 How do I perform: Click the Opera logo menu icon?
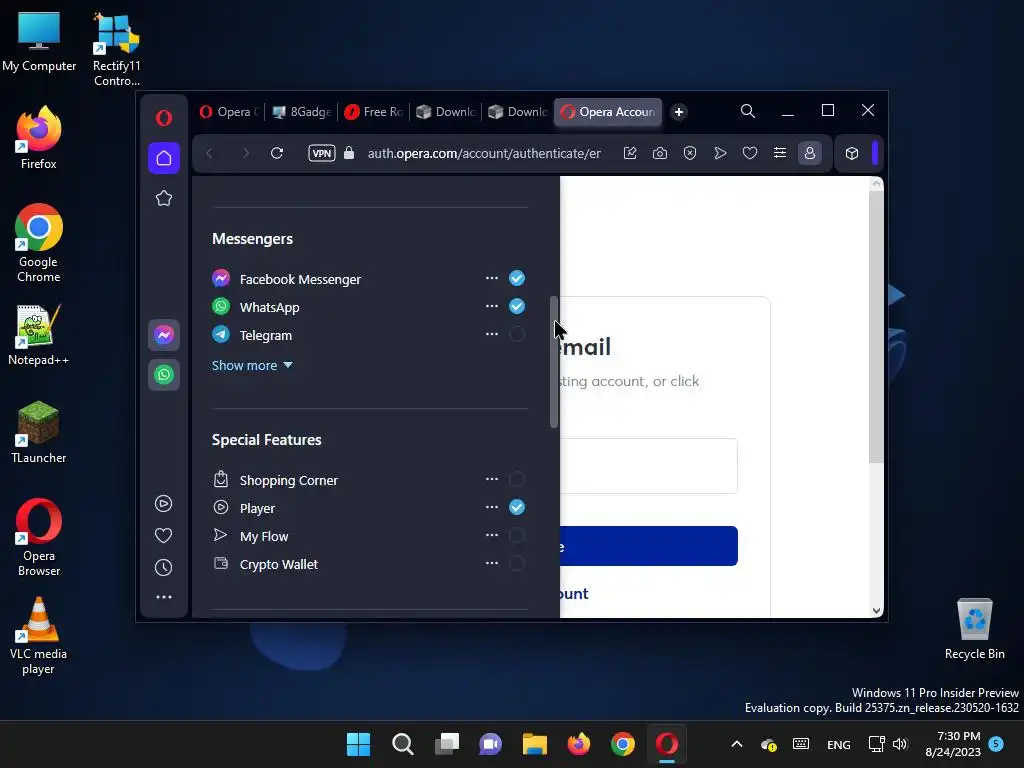point(164,118)
